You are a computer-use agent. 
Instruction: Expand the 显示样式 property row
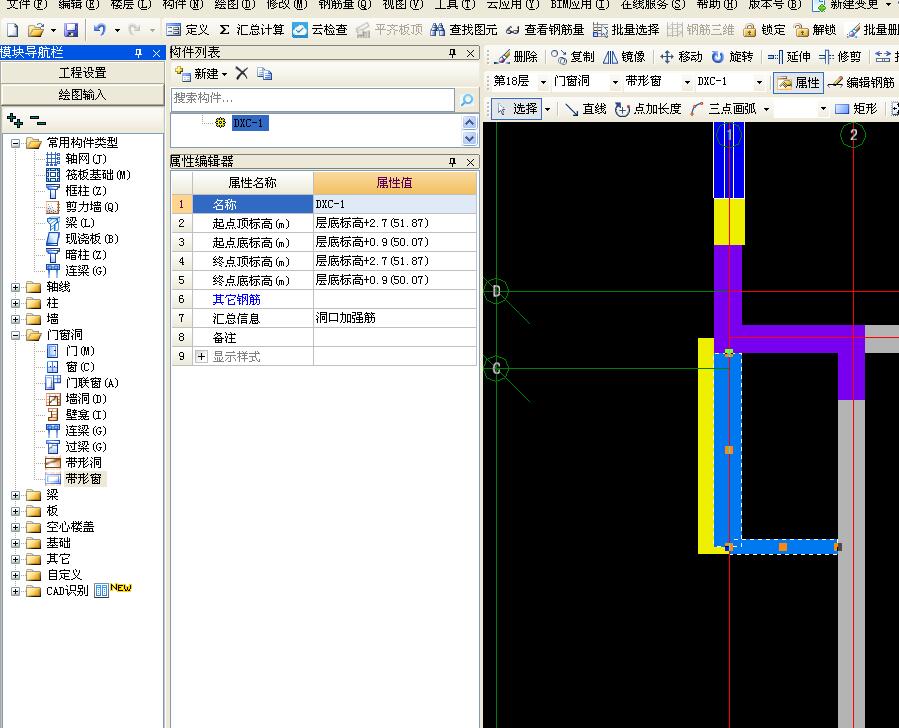201,357
